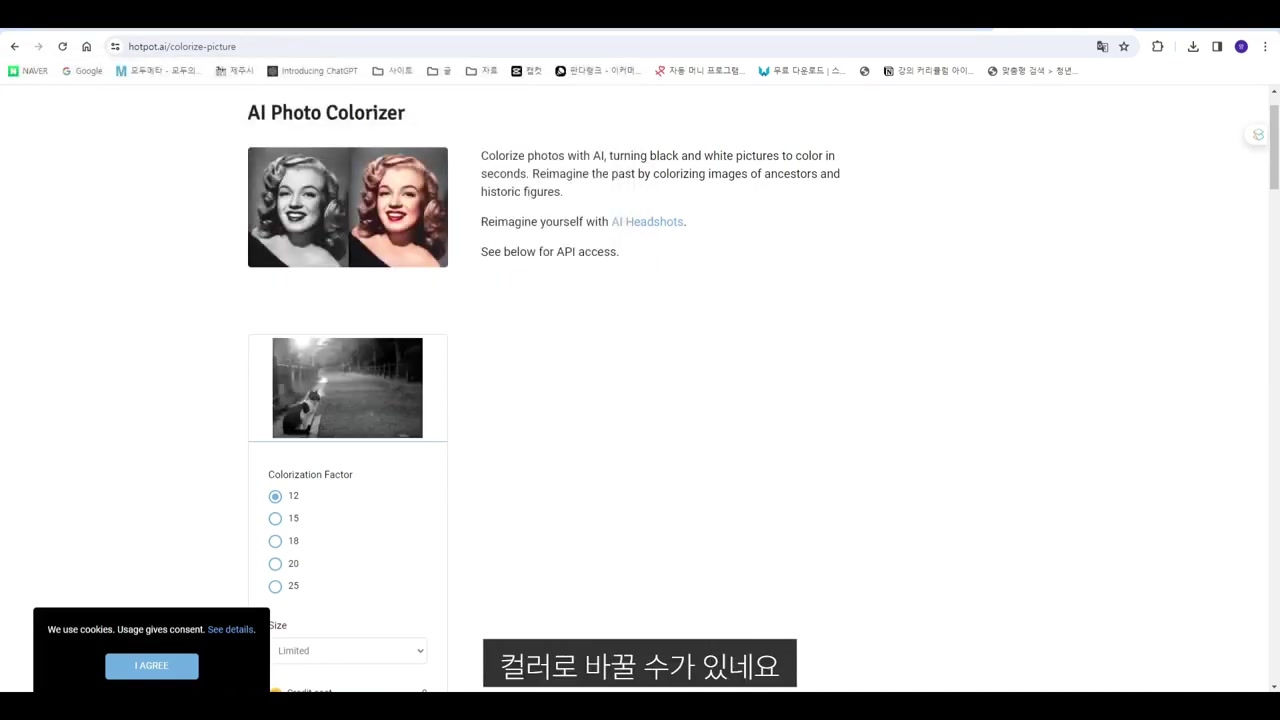Click the AI Headshots link

647,222
